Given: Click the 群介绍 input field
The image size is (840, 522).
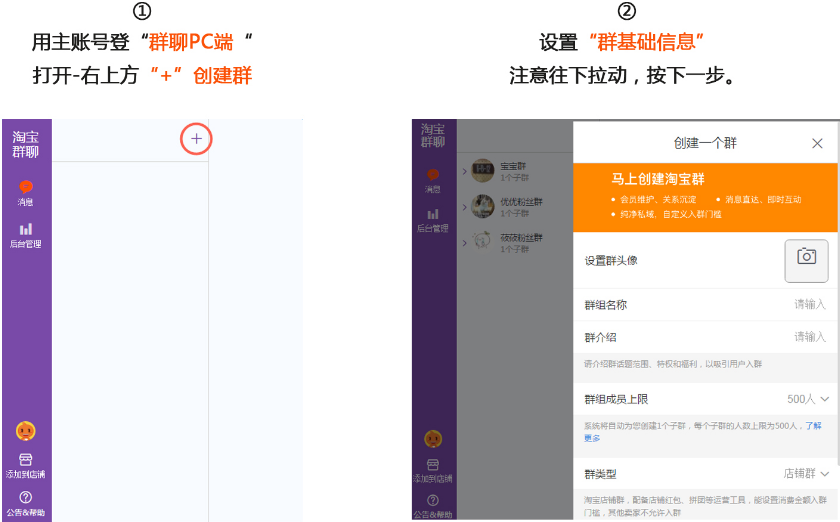Looking at the screenshot, I should coord(705,337).
